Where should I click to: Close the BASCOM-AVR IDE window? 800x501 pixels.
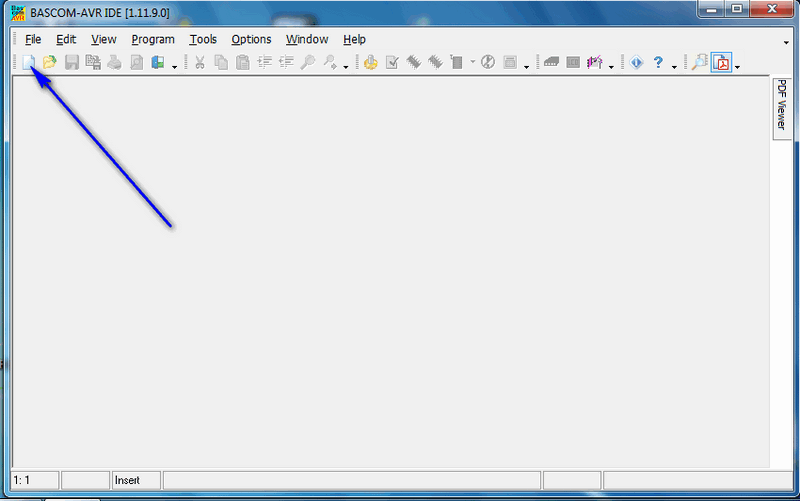coord(772,9)
